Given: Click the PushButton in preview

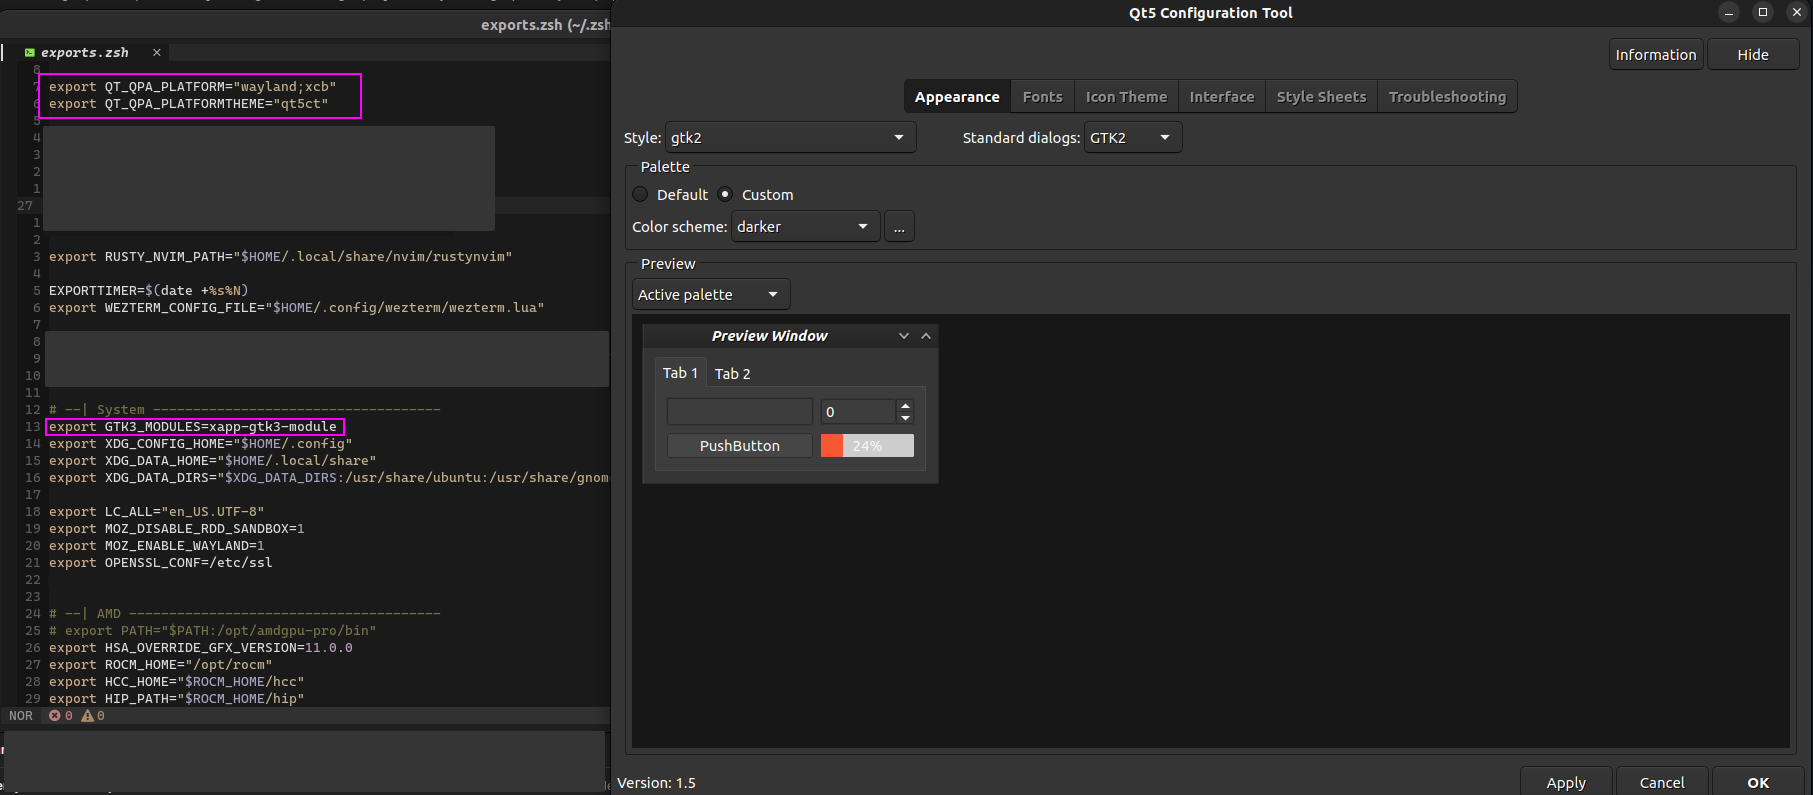Looking at the screenshot, I should point(740,445).
